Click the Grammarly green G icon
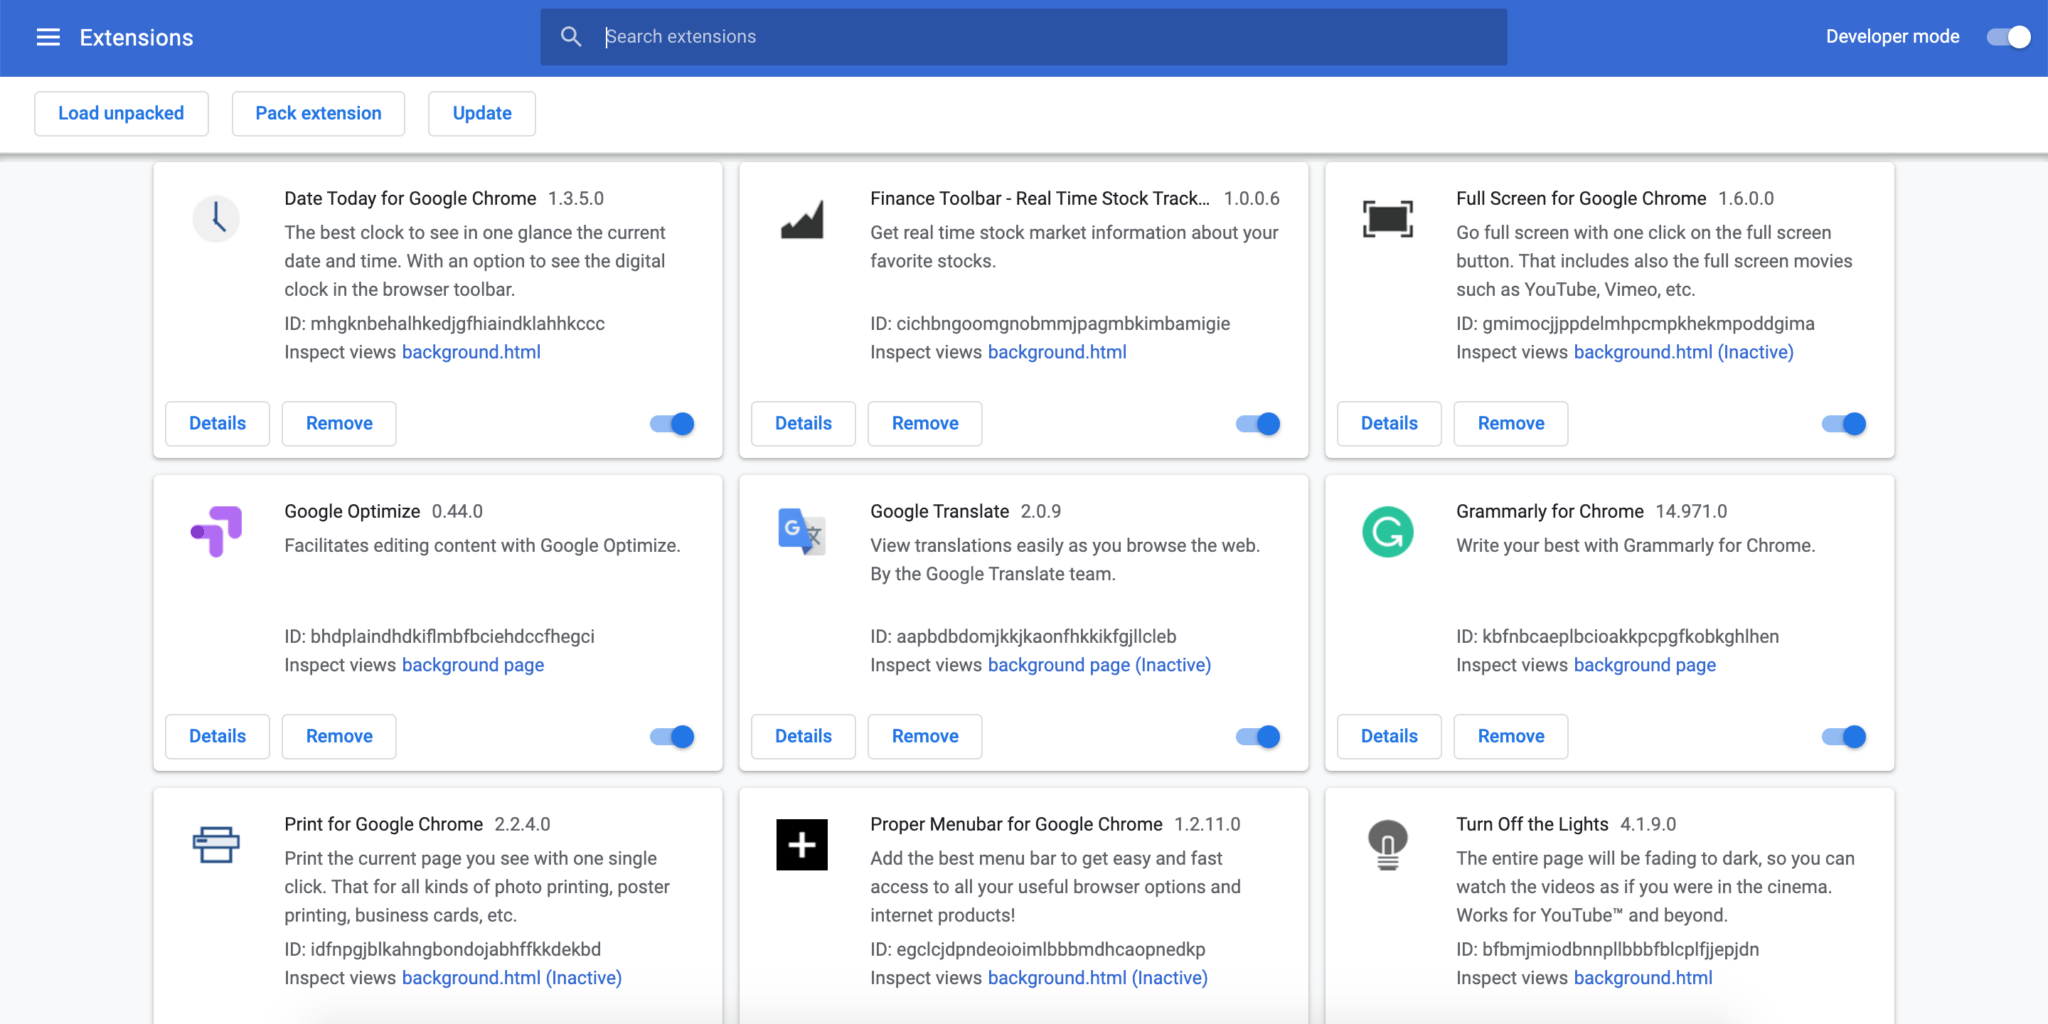 pos(1388,531)
